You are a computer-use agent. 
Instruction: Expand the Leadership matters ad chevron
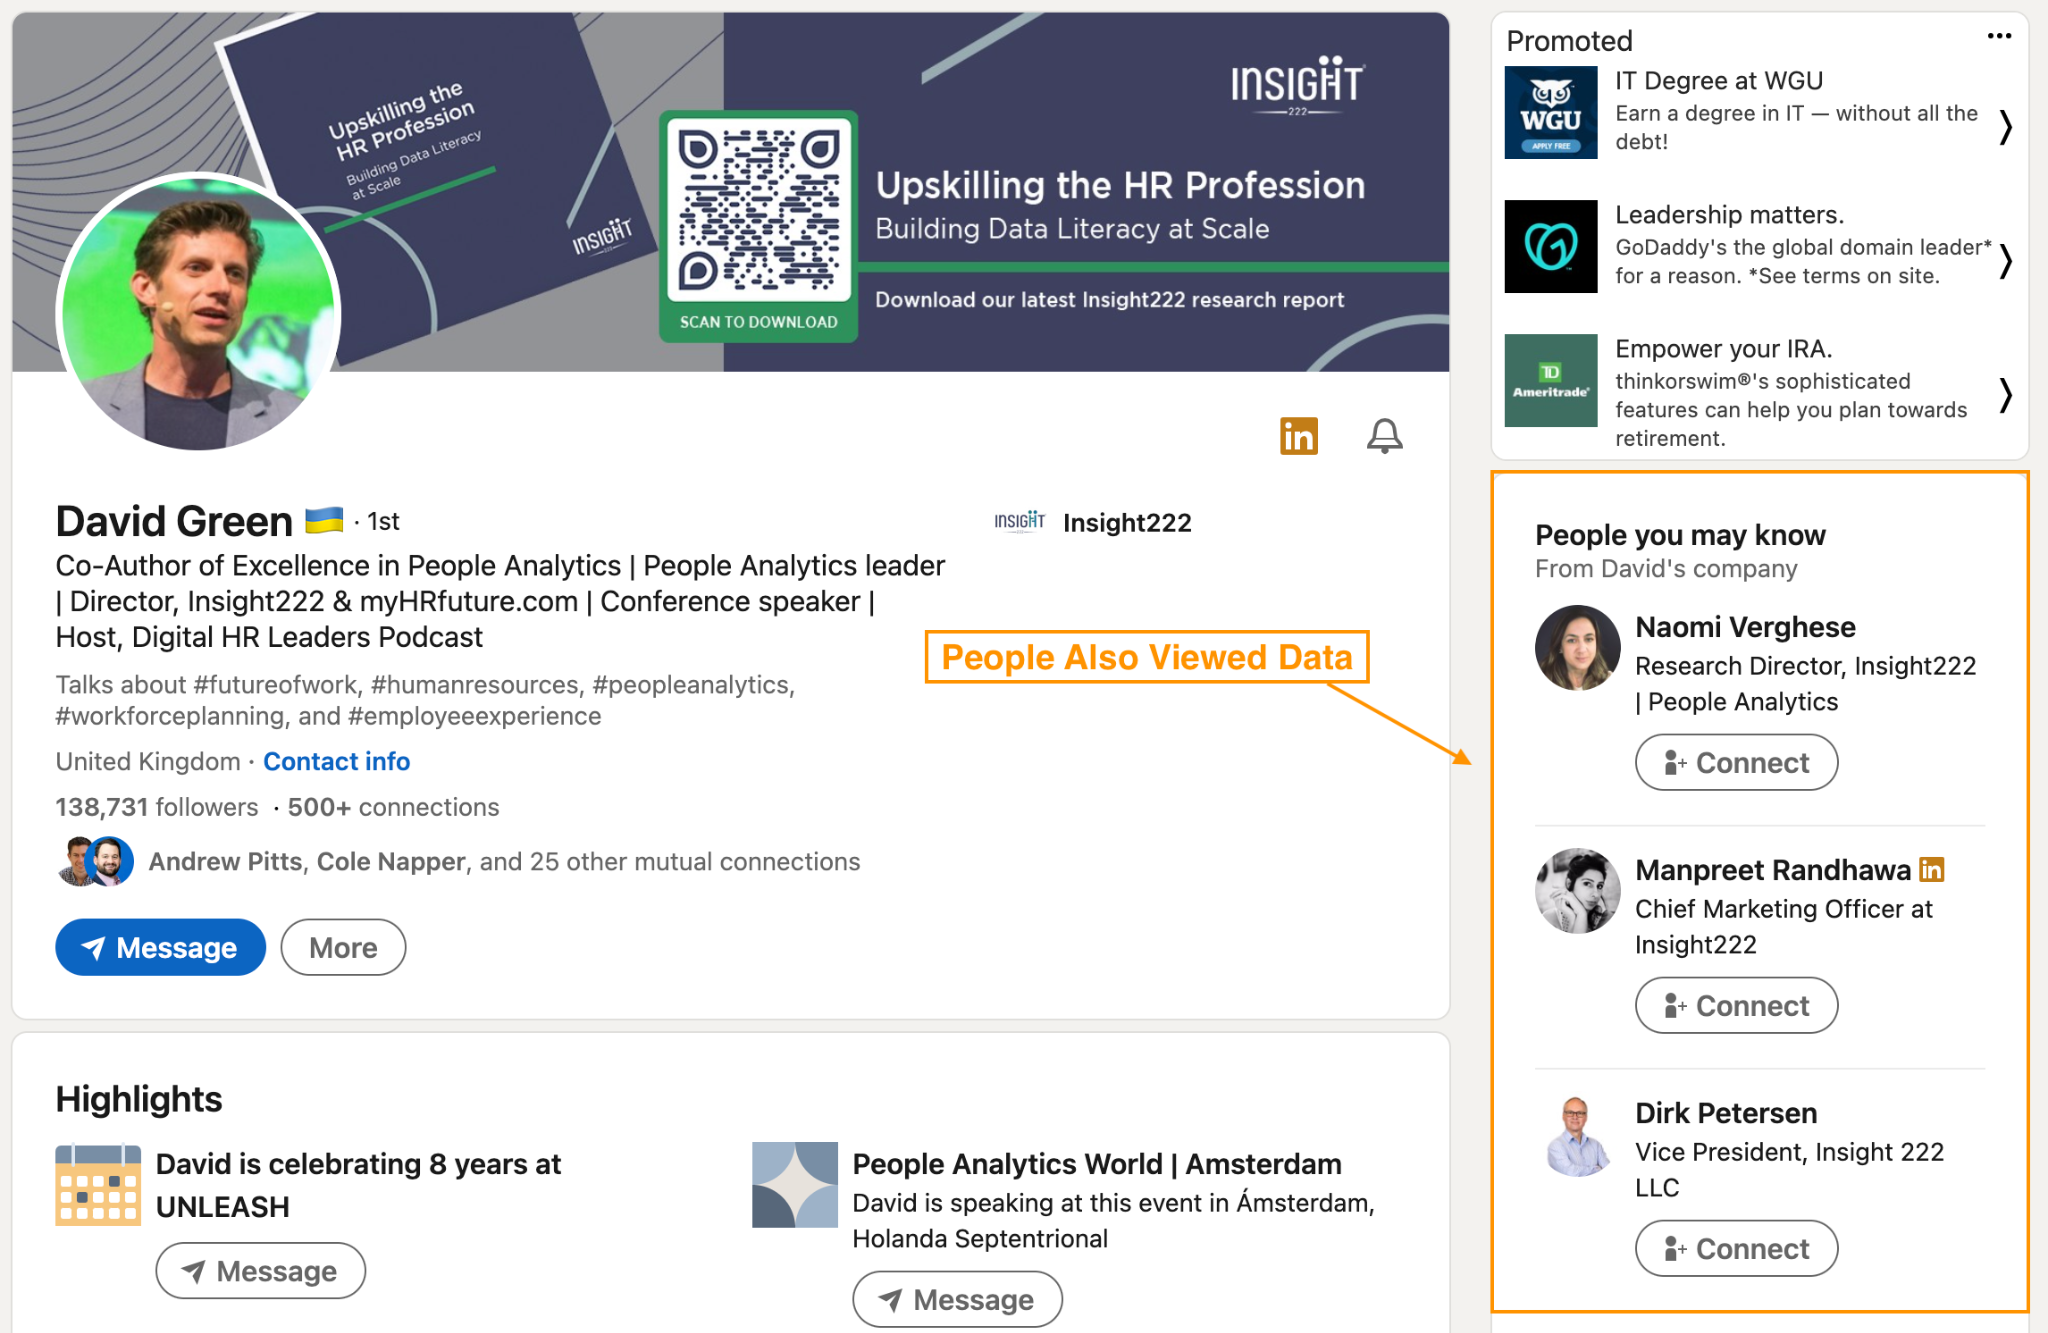2004,261
